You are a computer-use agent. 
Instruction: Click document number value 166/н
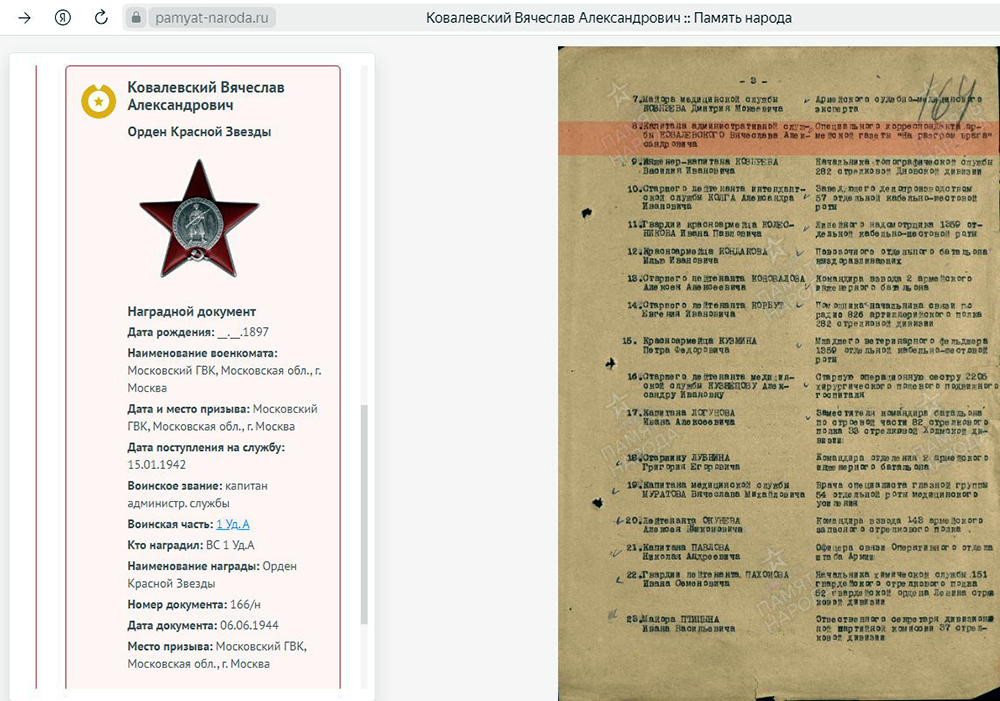coord(245,605)
